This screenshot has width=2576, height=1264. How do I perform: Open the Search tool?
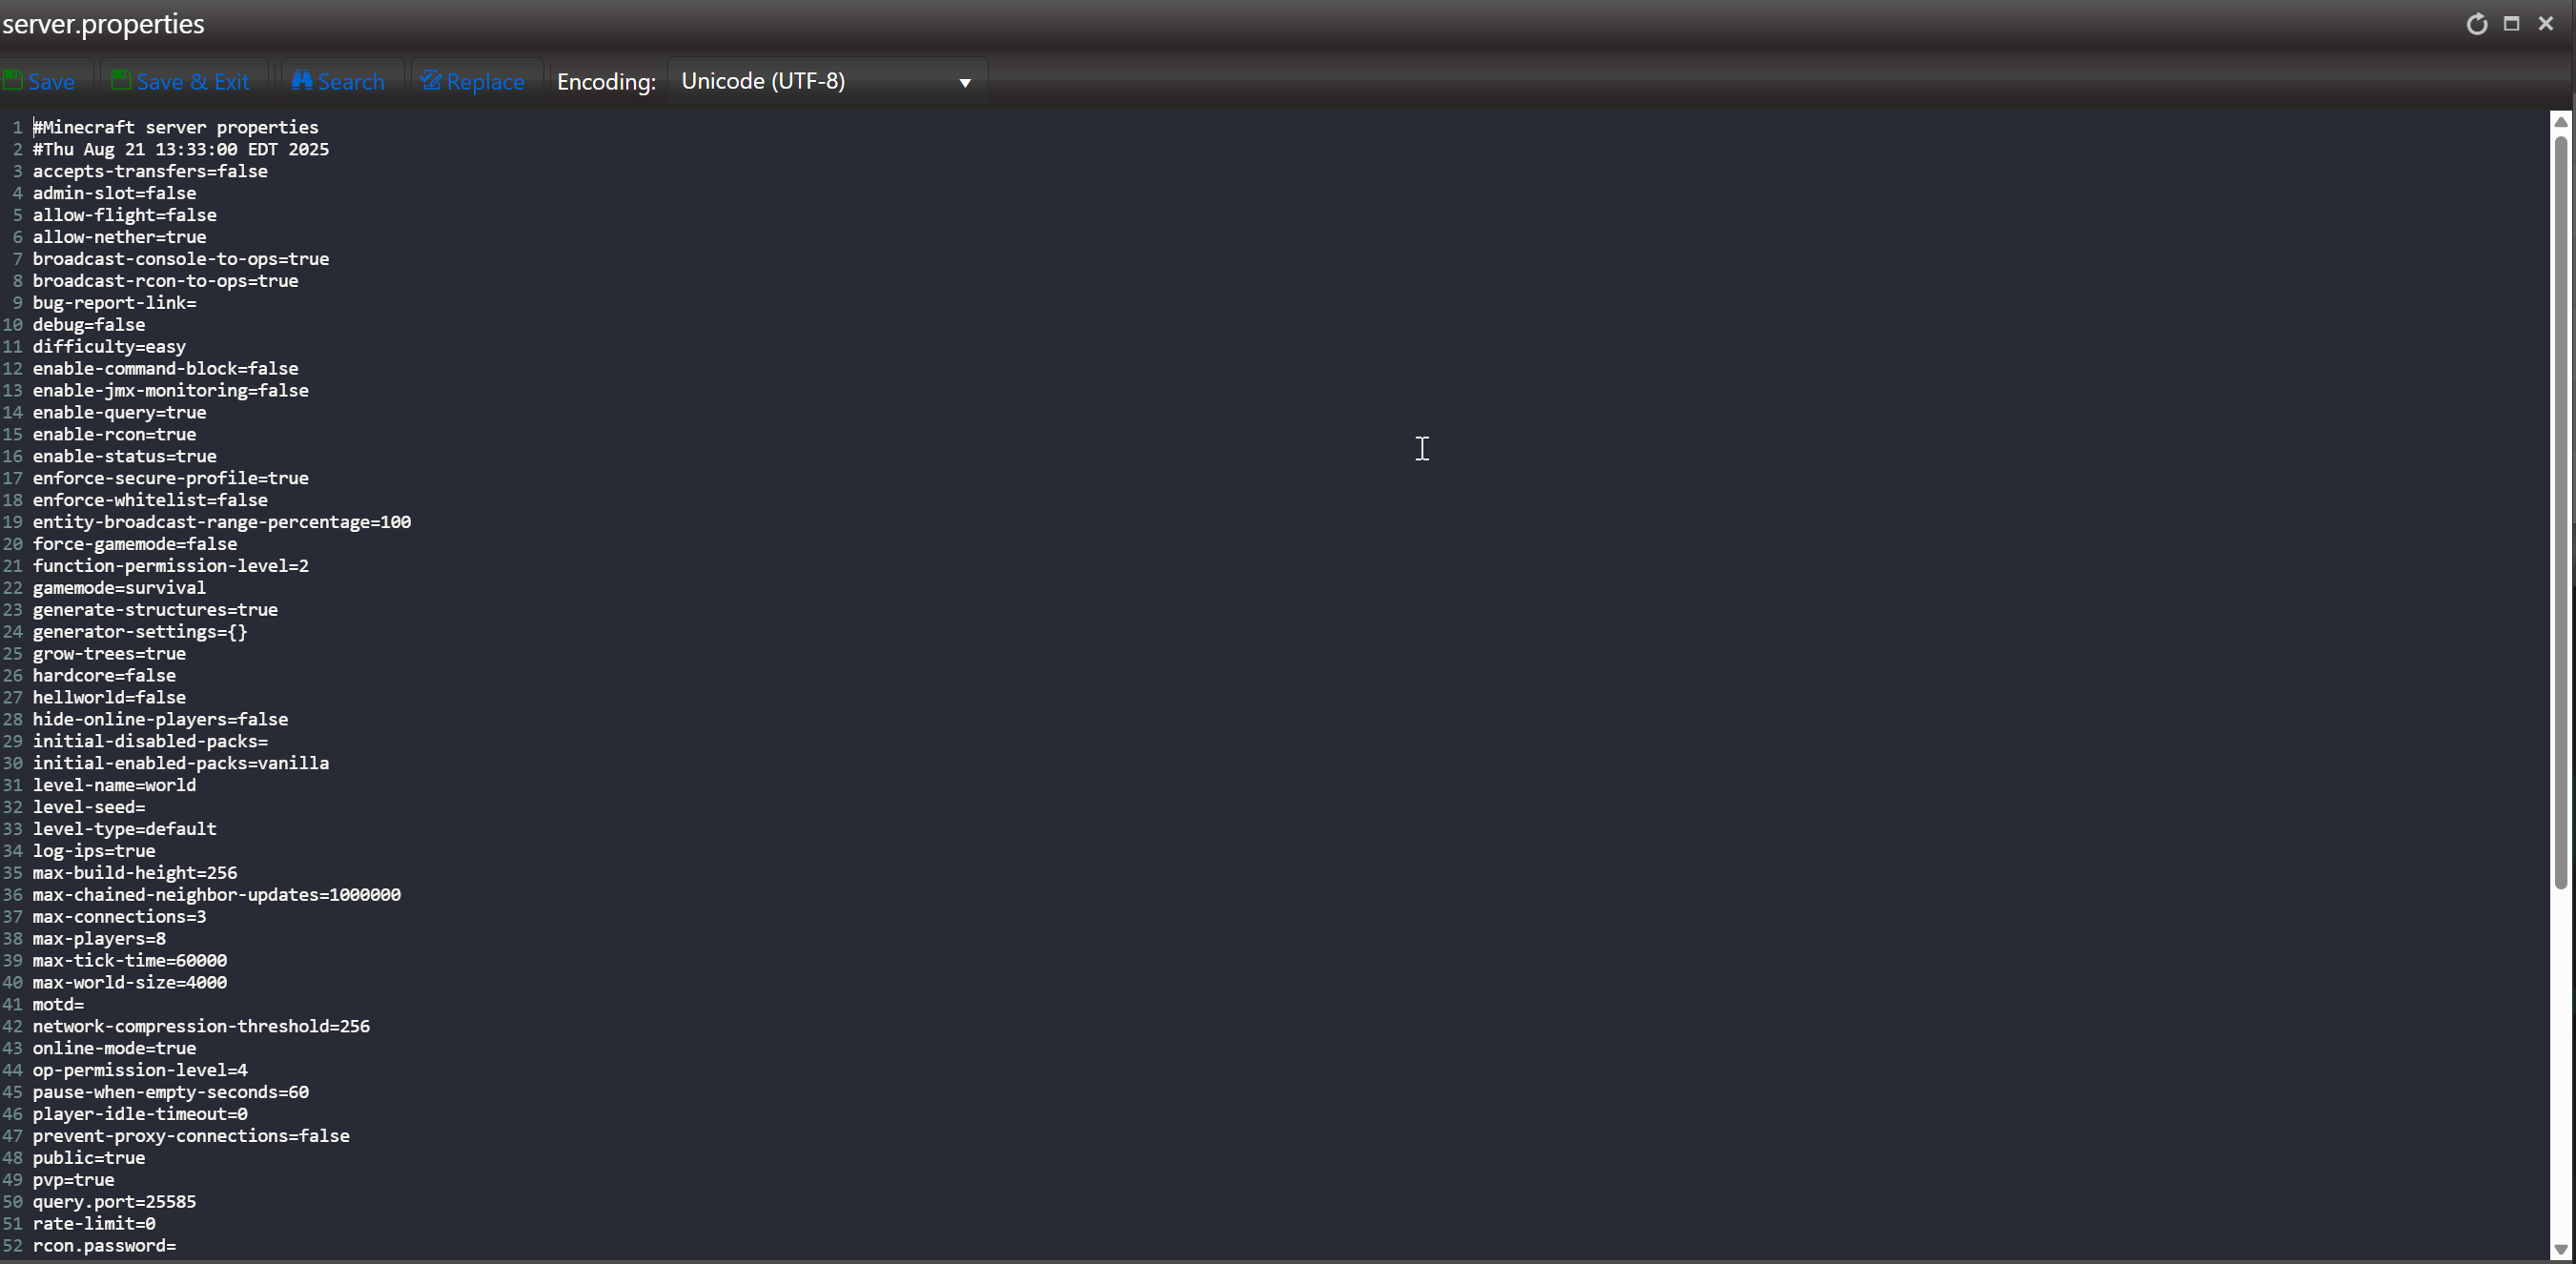point(338,82)
